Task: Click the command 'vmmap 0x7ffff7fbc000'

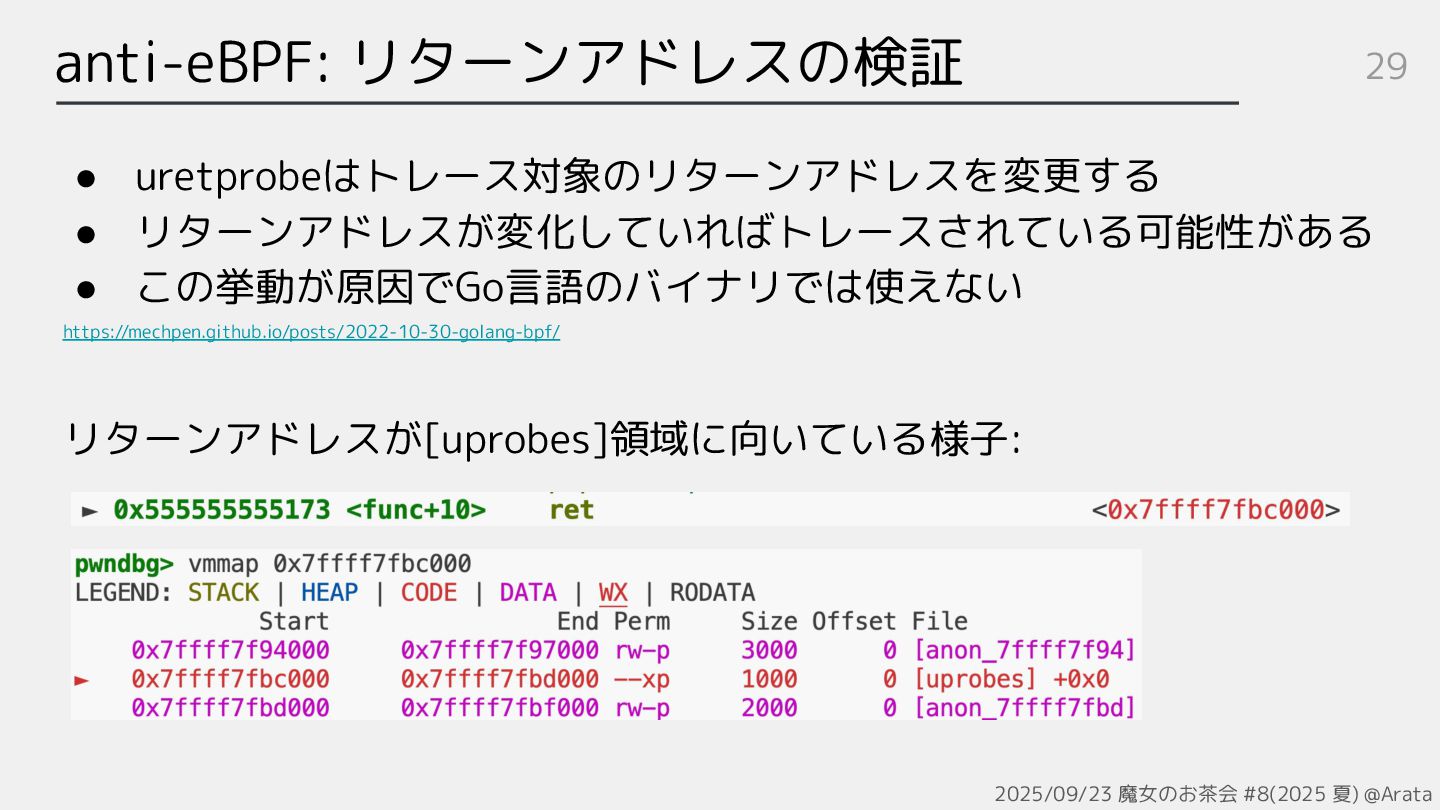Action: (329, 564)
